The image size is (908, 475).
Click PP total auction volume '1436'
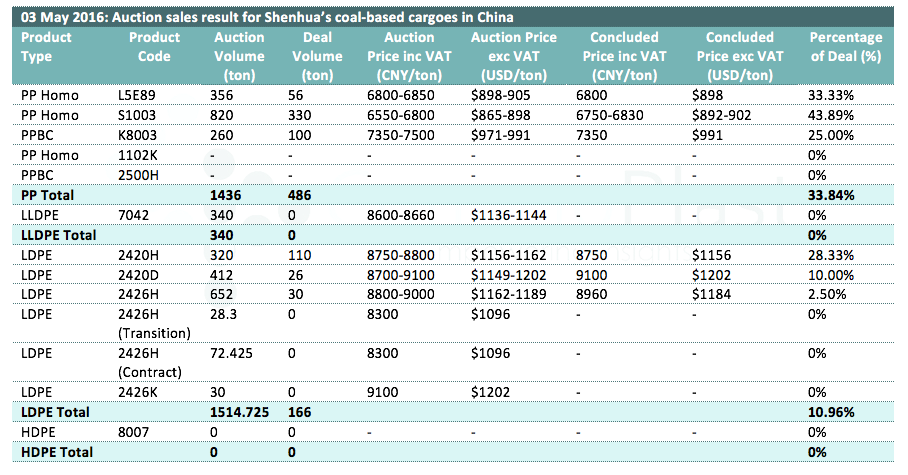coord(225,195)
